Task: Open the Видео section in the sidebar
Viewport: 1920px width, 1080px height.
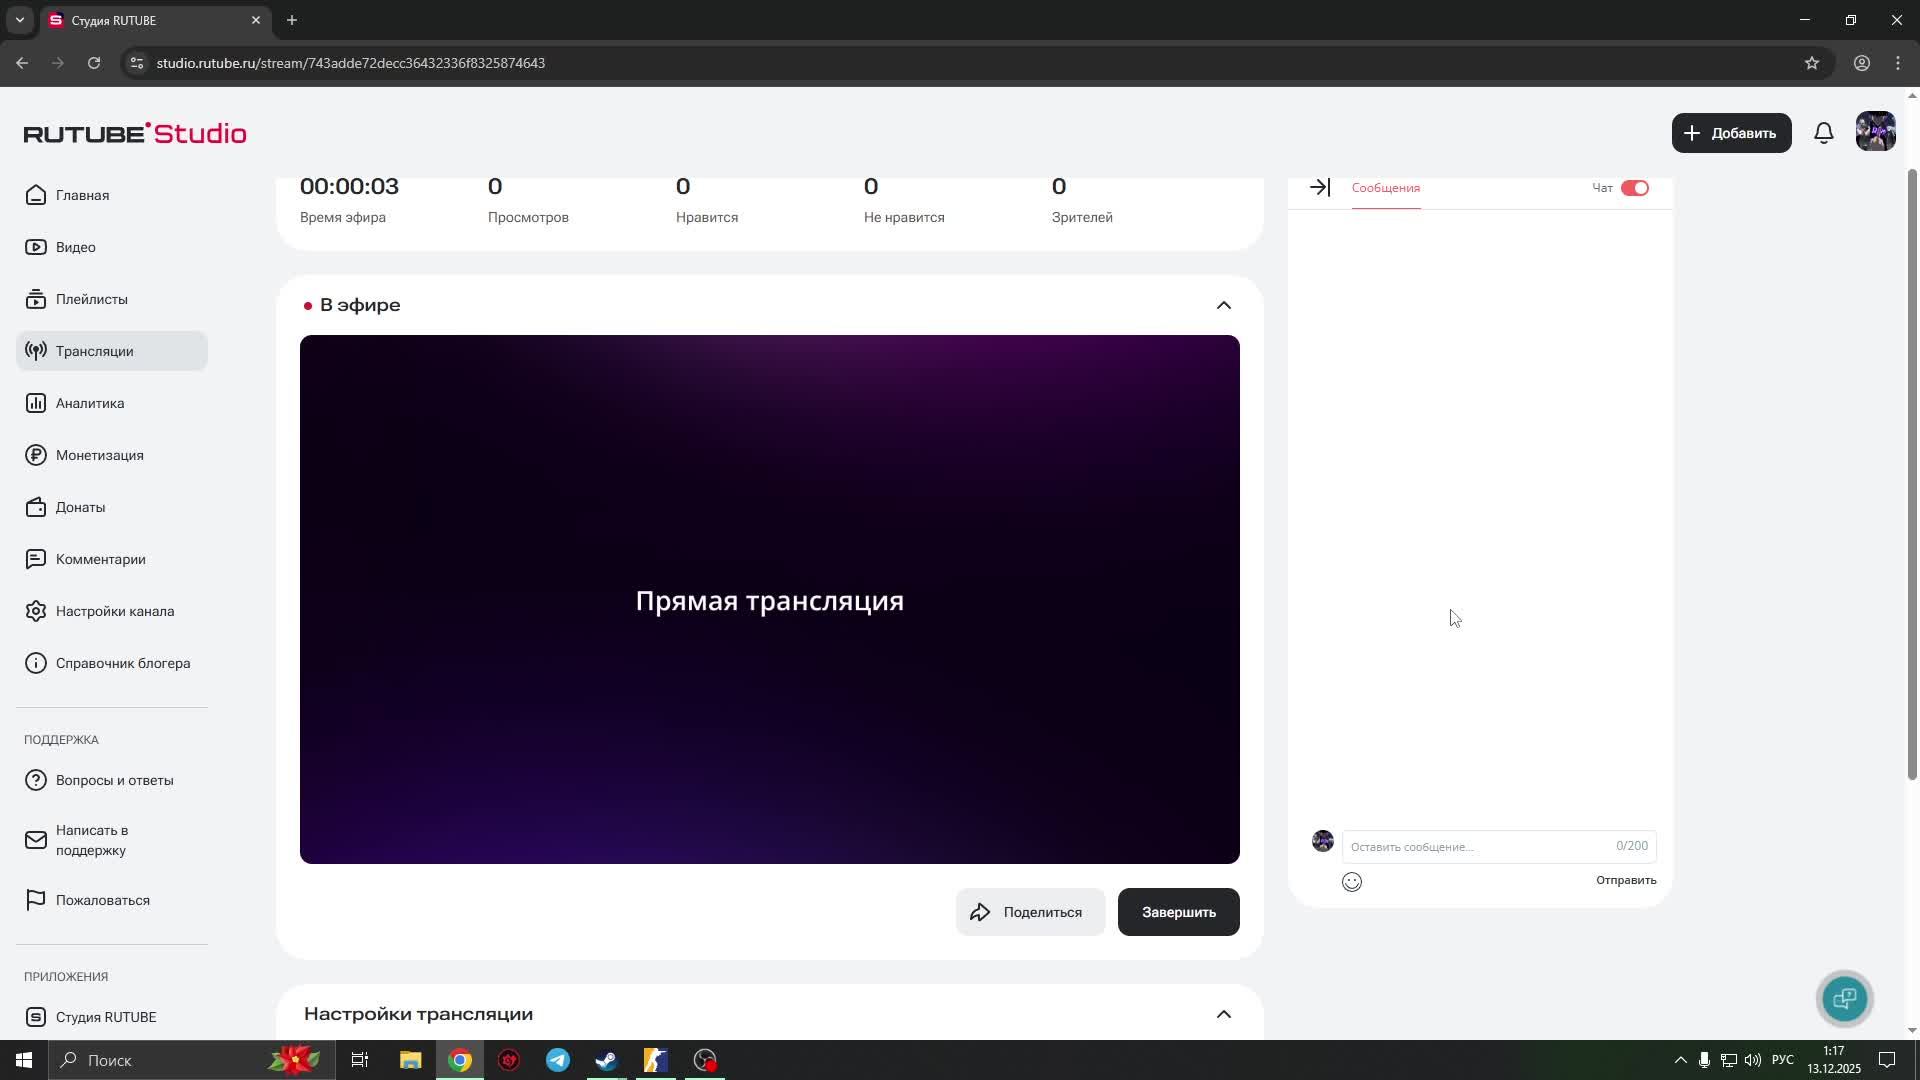Action: 75,247
